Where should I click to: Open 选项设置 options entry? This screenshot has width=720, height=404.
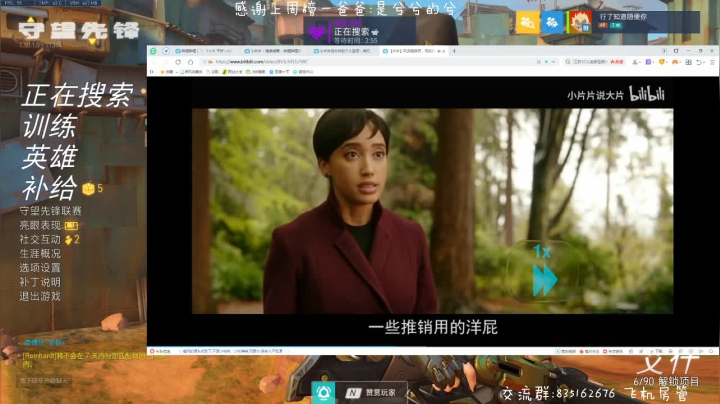click(40, 268)
